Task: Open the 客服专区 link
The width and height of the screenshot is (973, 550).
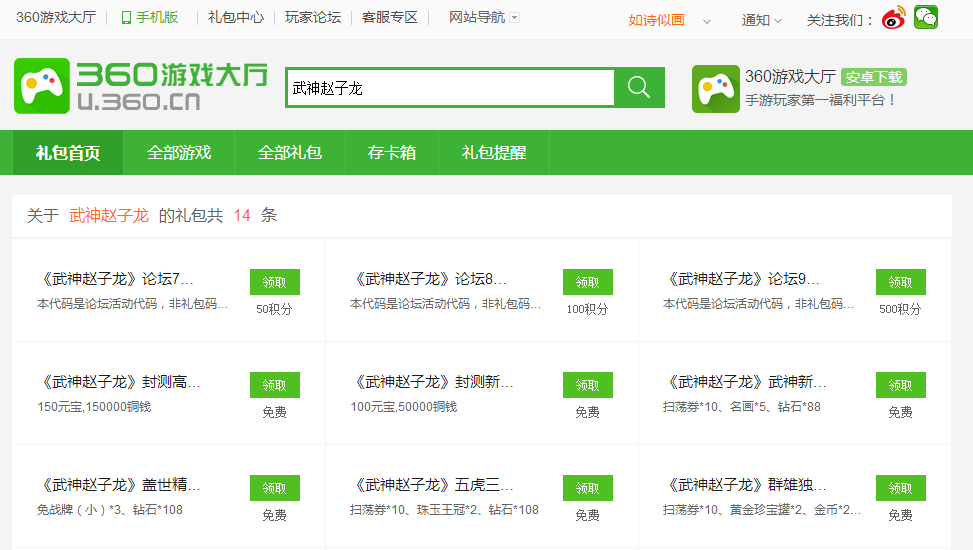Action: 390,17
